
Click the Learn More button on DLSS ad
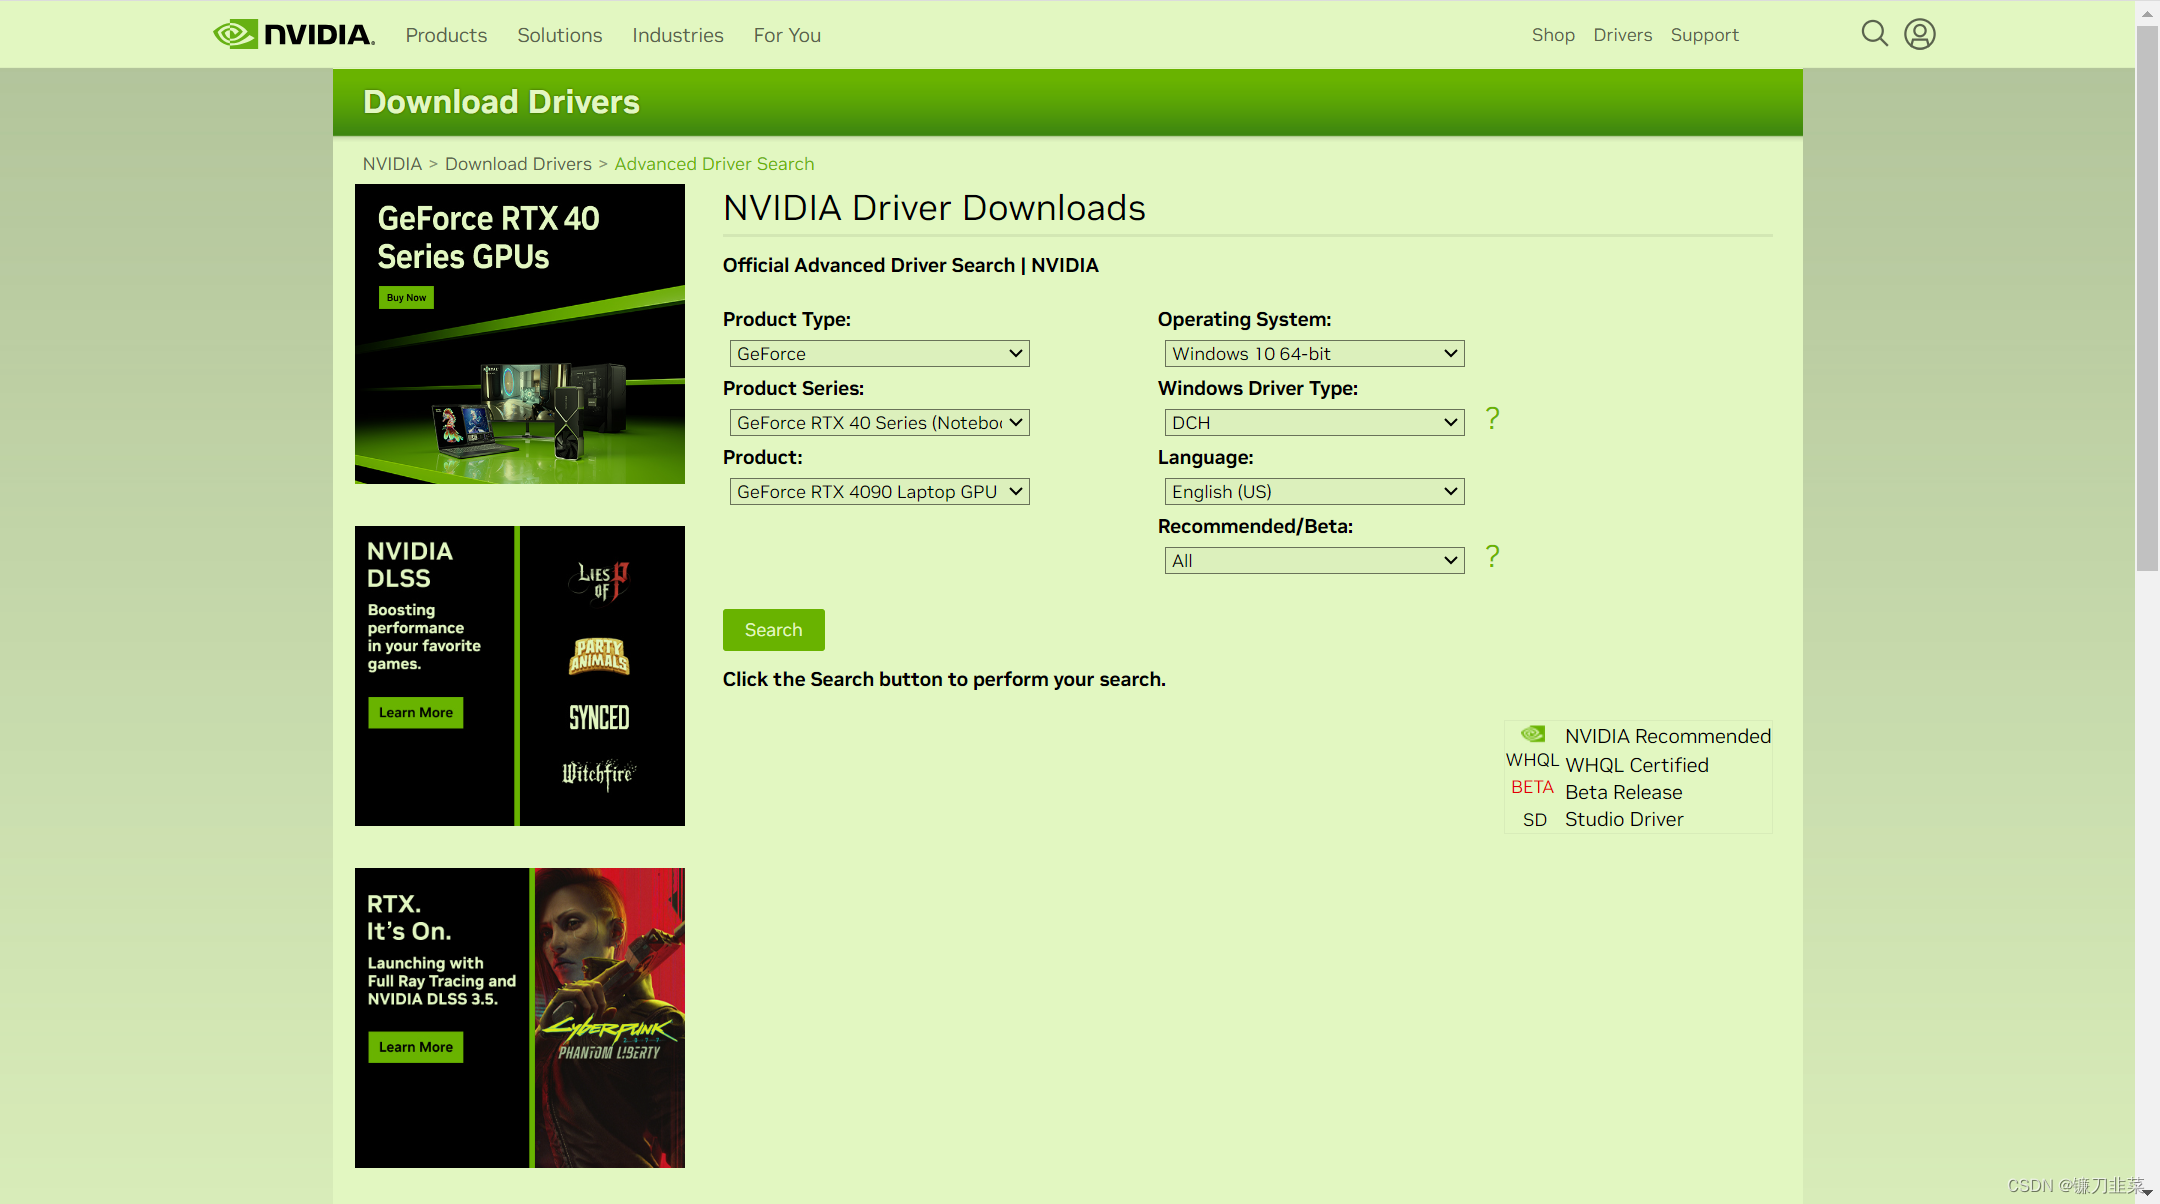click(x=417, y=712)
